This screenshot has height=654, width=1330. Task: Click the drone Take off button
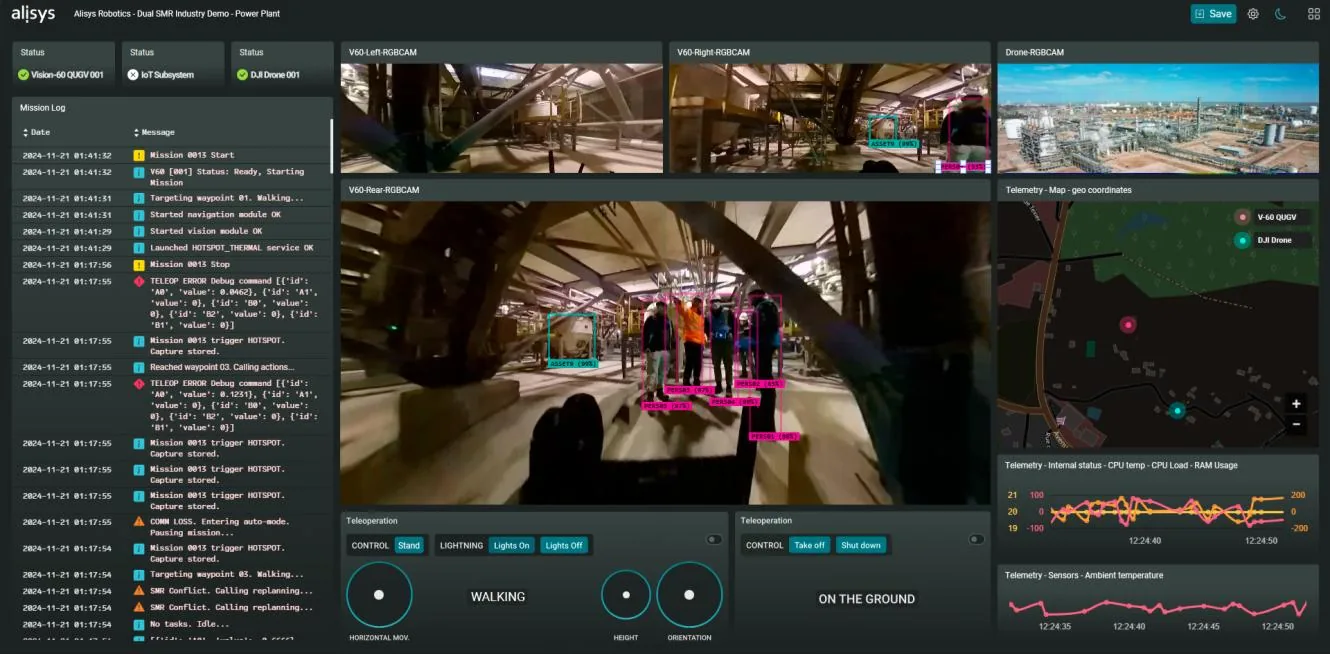(809, 545)
